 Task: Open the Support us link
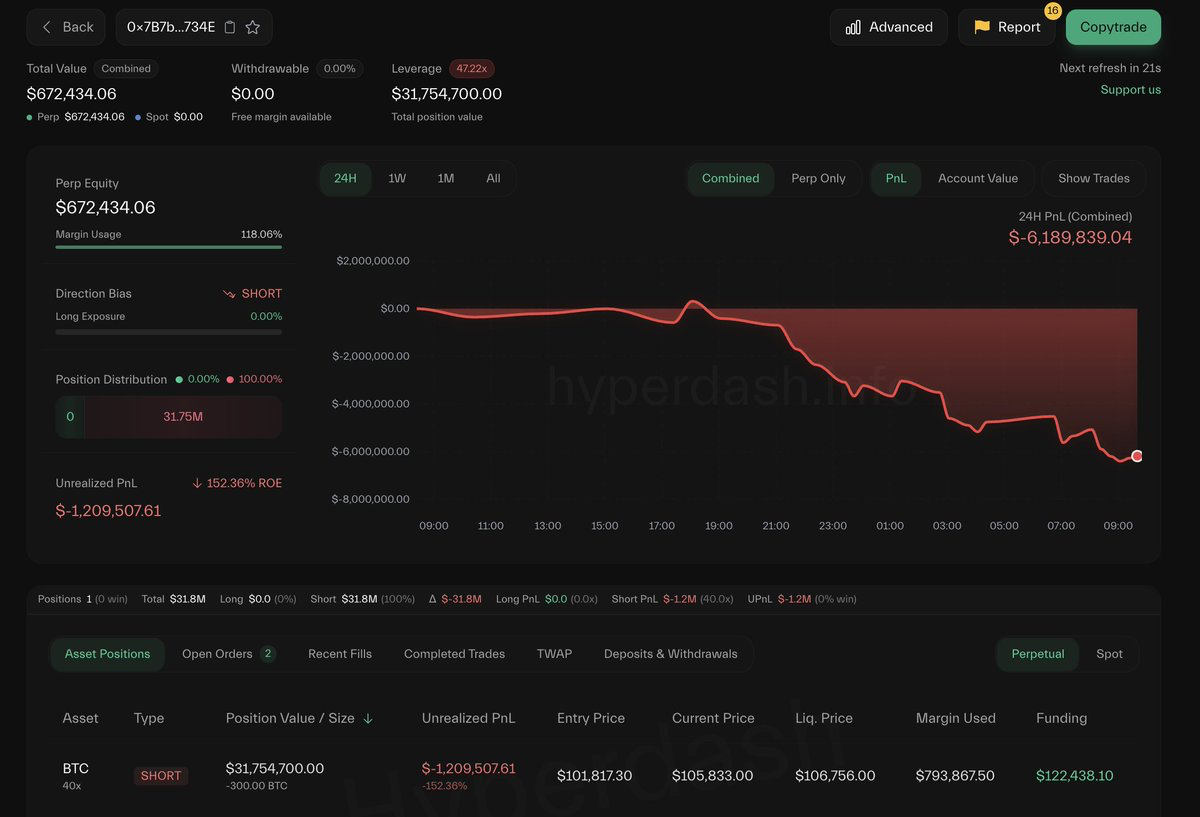1130,90
